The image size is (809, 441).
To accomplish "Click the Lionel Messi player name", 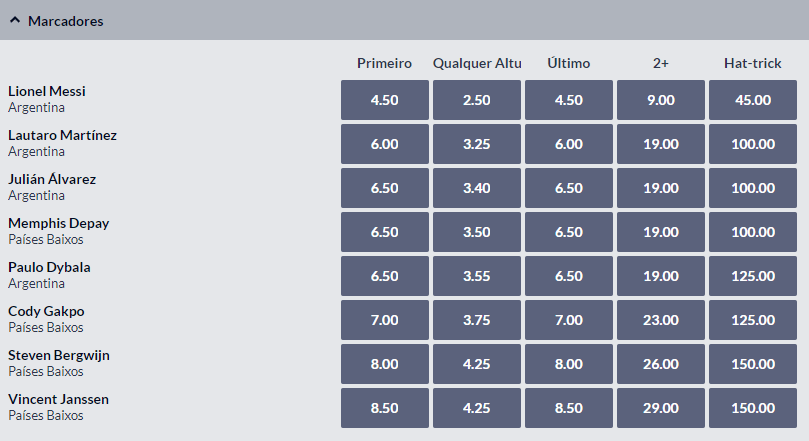I will 46,91.
